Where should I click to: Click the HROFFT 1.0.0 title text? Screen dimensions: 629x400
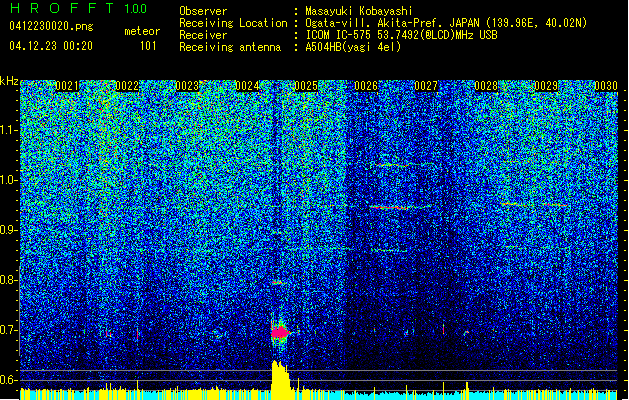click(78, 8)
